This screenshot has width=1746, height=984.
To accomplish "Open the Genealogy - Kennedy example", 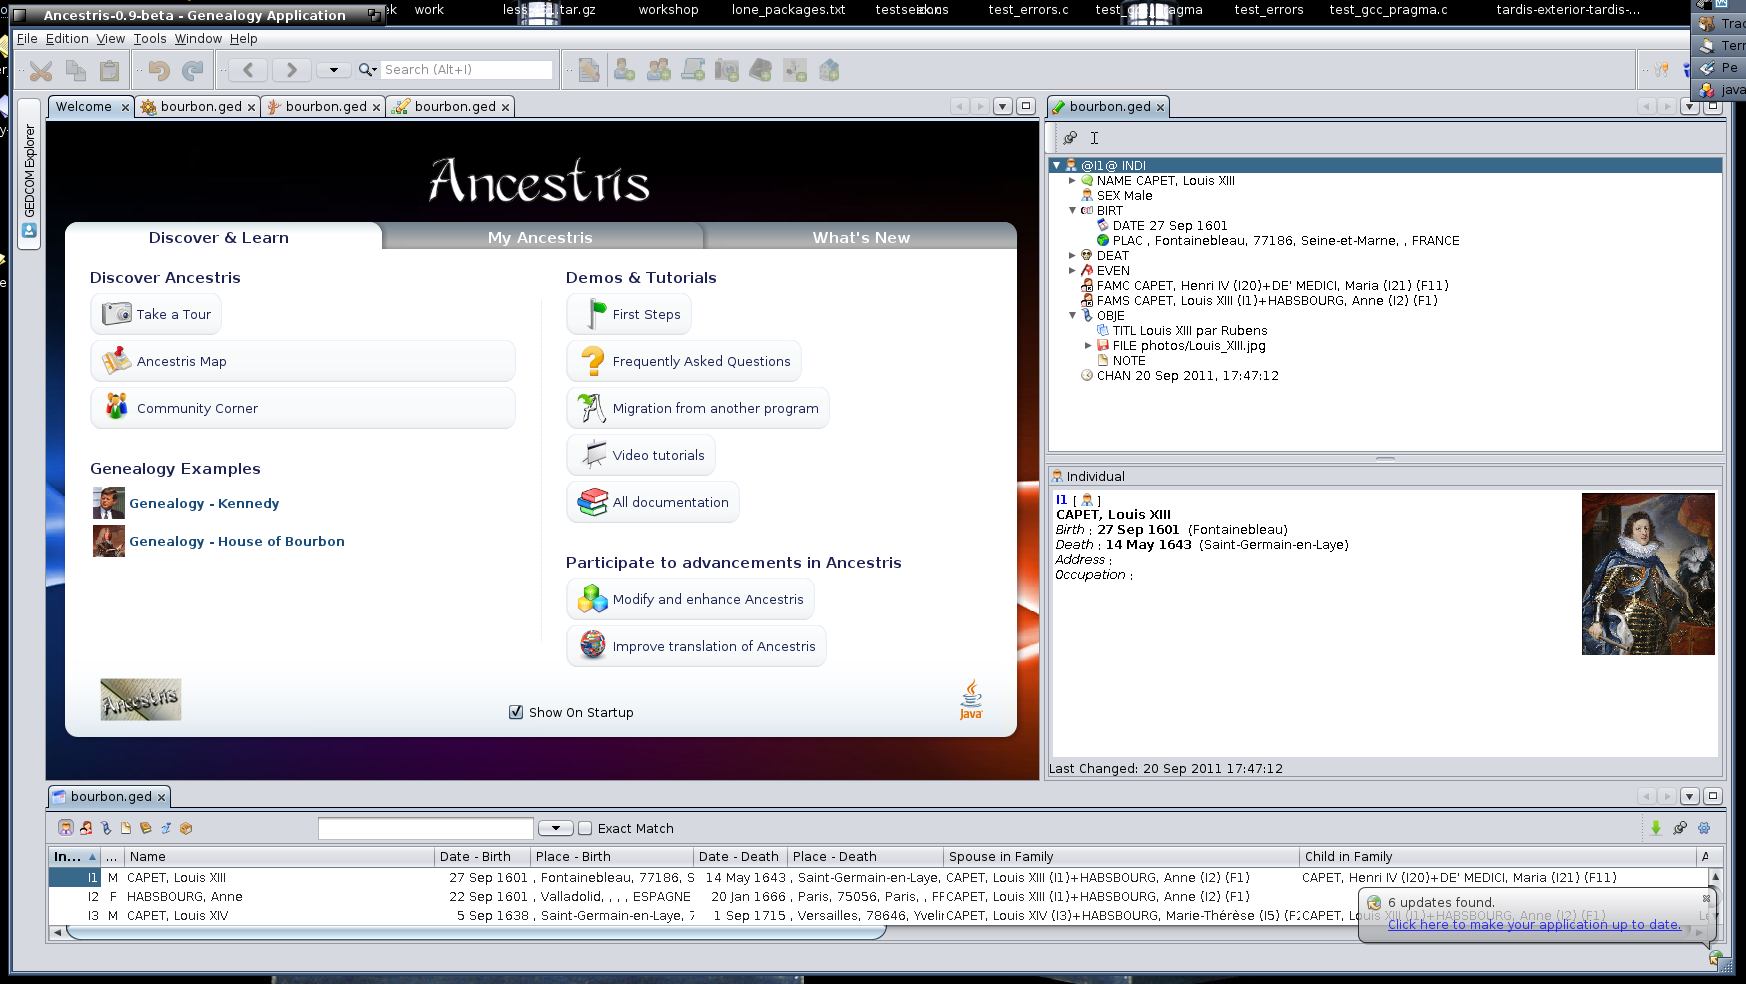I will [204, 503].
